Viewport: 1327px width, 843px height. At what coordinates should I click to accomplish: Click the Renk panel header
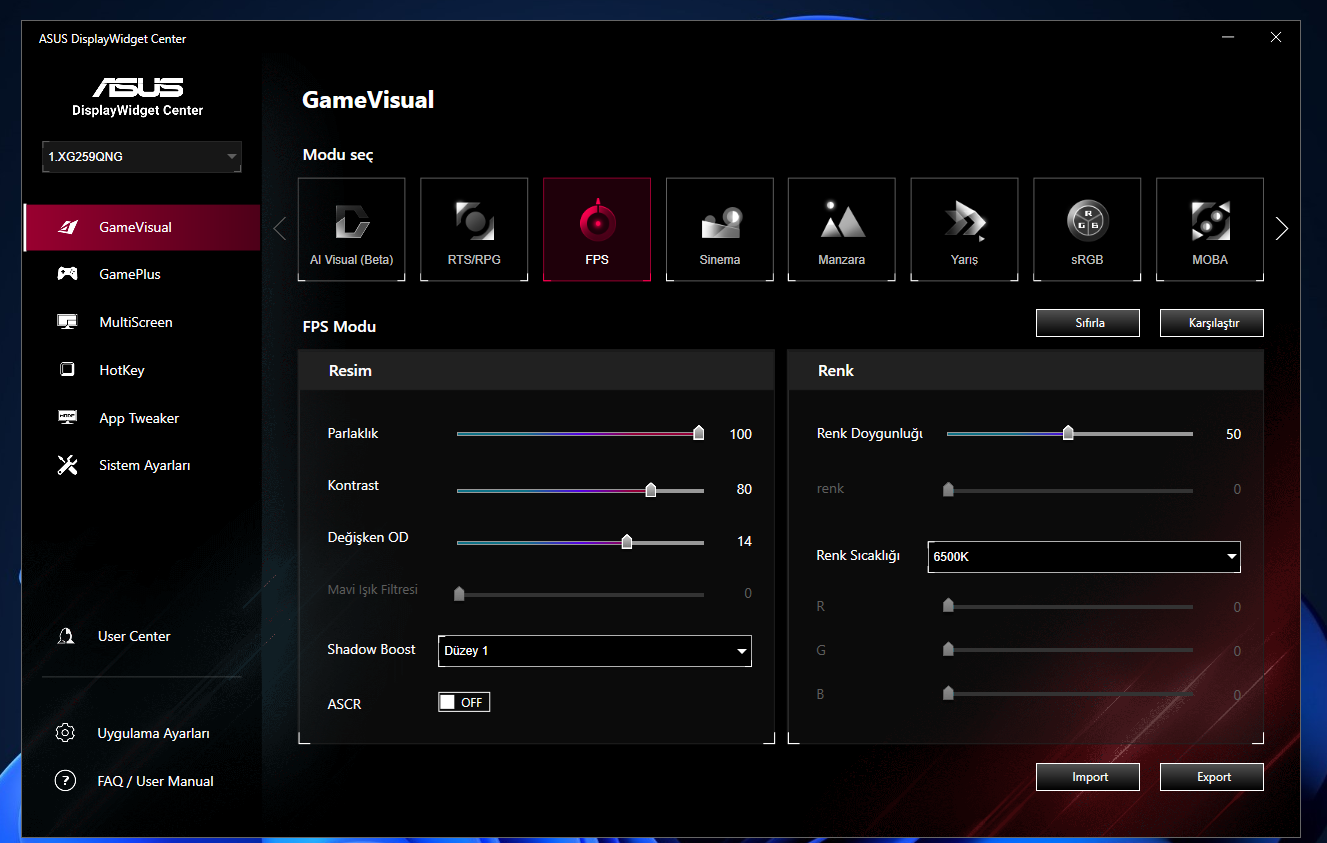[1026, 370]
